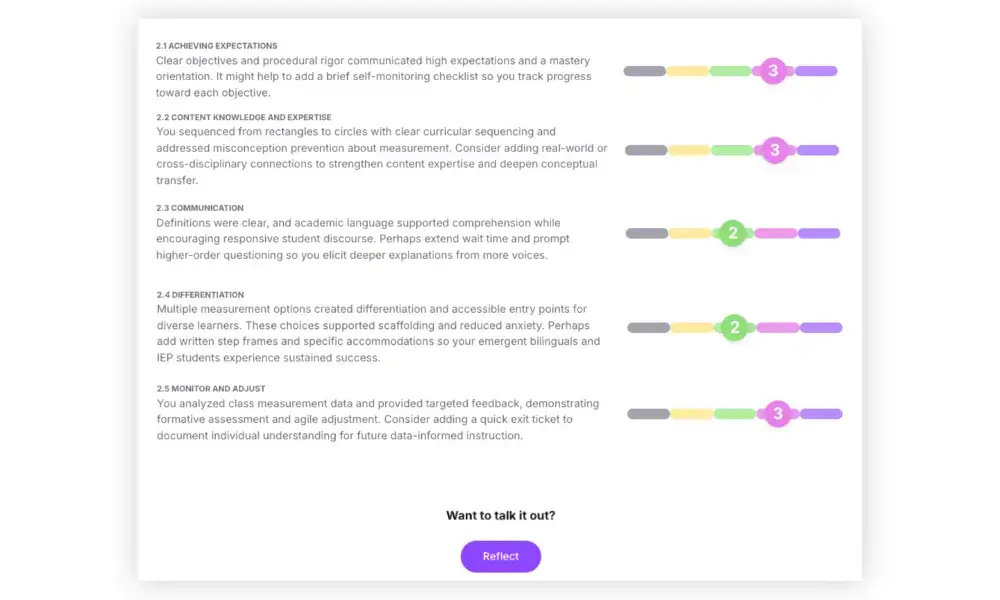Click the pink rating bubble for Achieving Expectations

[773, 70]
